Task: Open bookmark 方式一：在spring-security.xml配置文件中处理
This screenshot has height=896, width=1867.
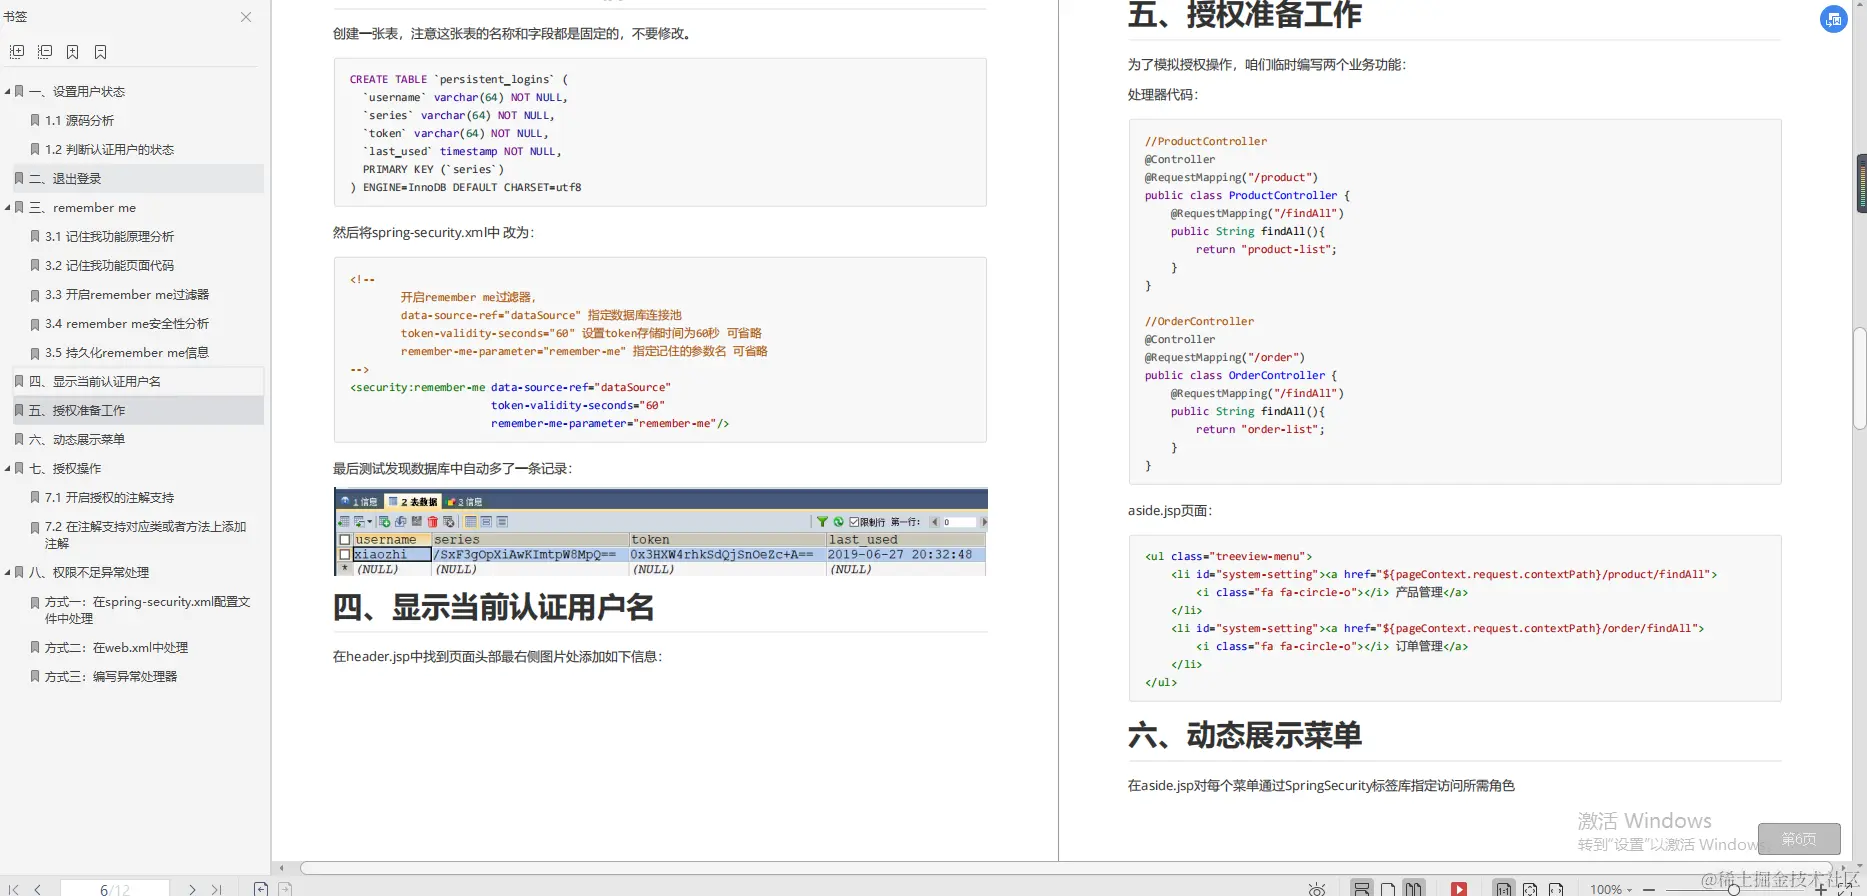Action: point(147,609)
